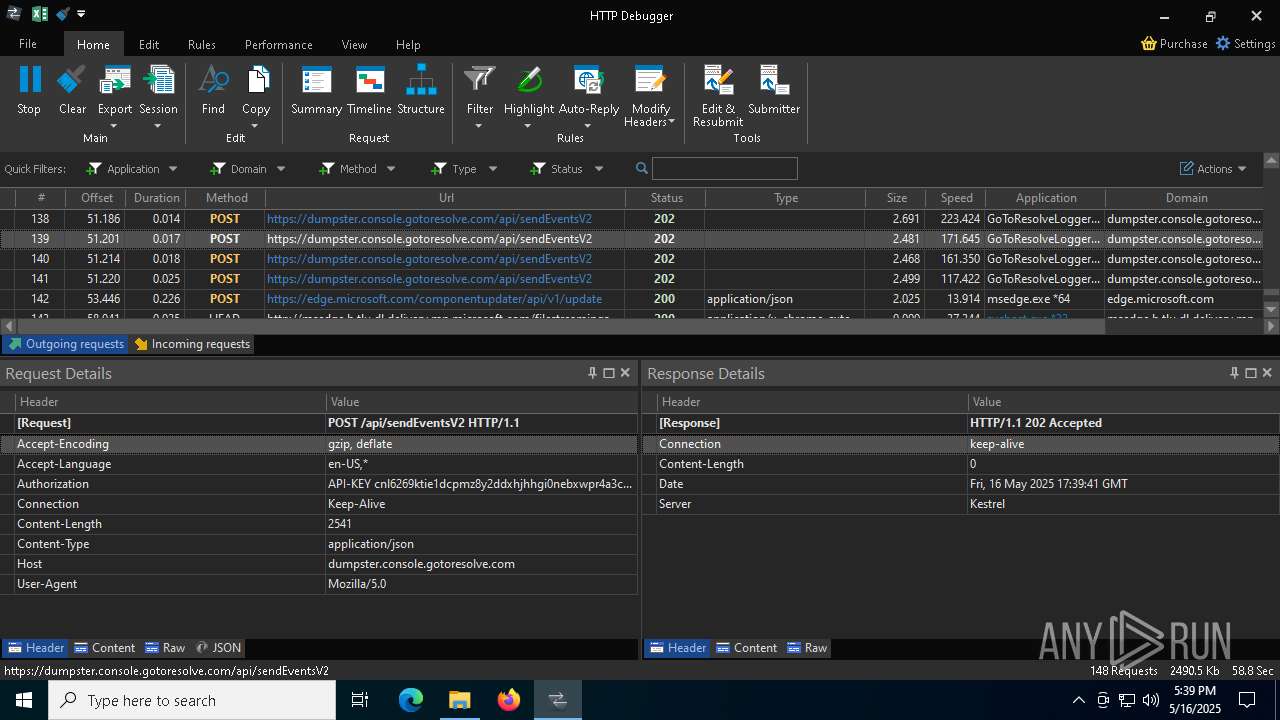Switch to the Help ribbon tab
The height and width of the screenshot is (720, 1280).
(408, 44)
